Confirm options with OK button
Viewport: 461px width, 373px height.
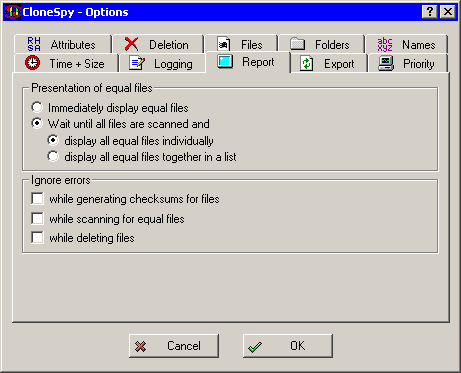[x=288, y=346]
